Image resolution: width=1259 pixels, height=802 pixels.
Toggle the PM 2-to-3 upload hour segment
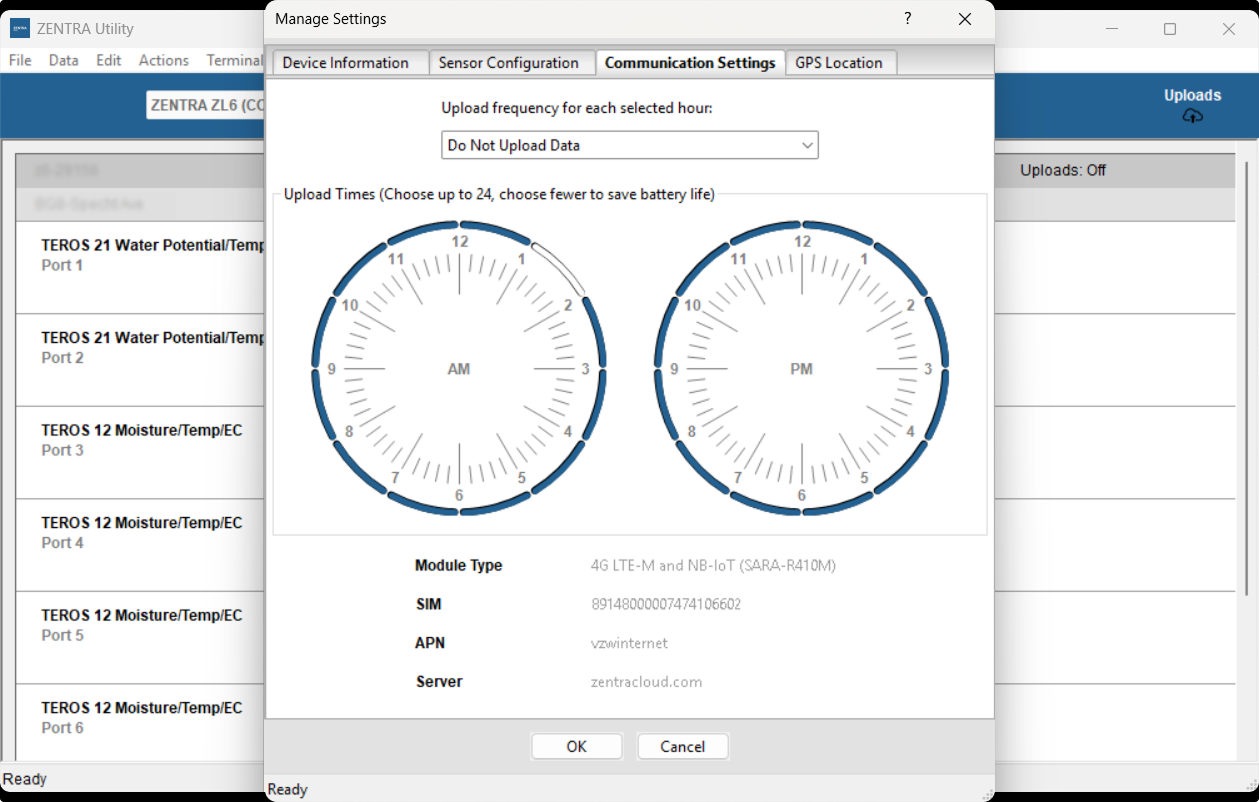pos(937,331)
